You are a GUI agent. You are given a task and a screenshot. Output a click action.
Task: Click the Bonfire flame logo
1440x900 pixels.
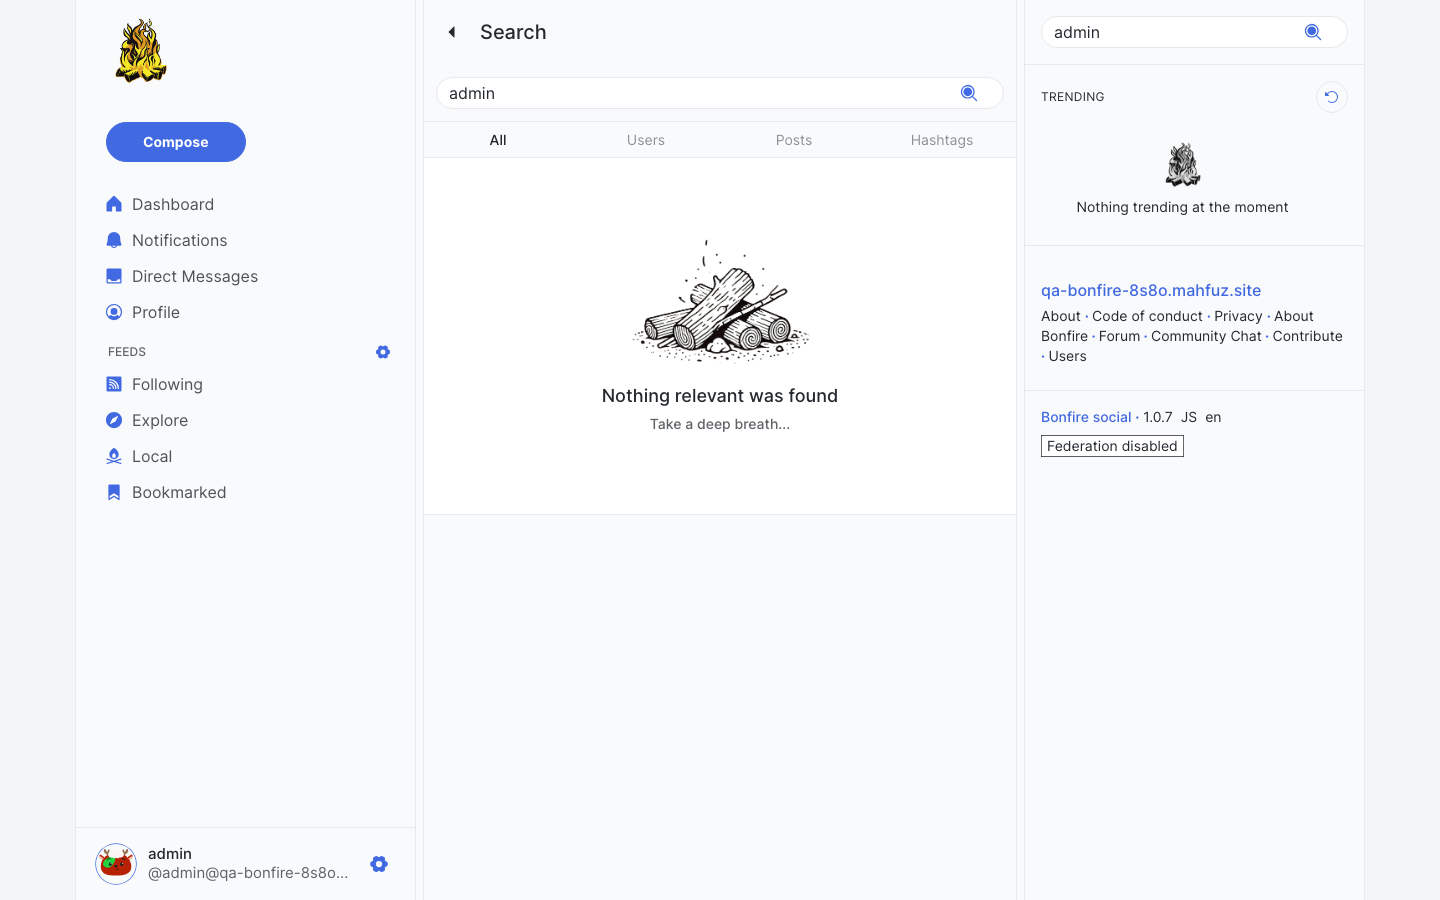(x=141, y=50)
